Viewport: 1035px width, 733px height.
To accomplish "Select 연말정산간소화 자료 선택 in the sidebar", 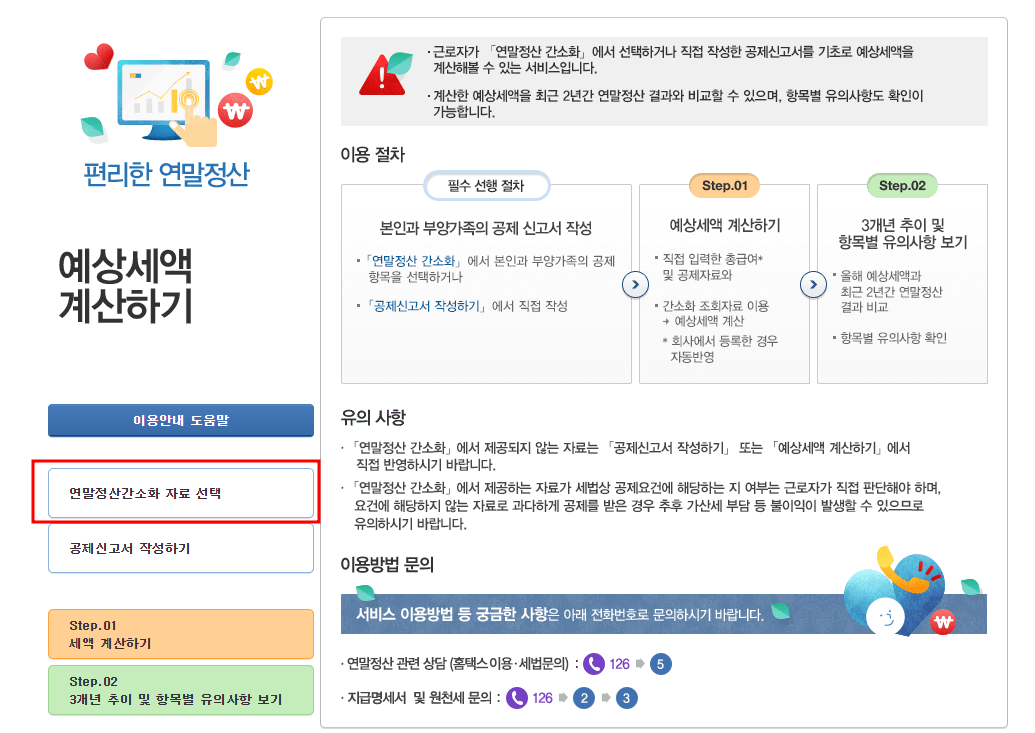I will 180,490.
